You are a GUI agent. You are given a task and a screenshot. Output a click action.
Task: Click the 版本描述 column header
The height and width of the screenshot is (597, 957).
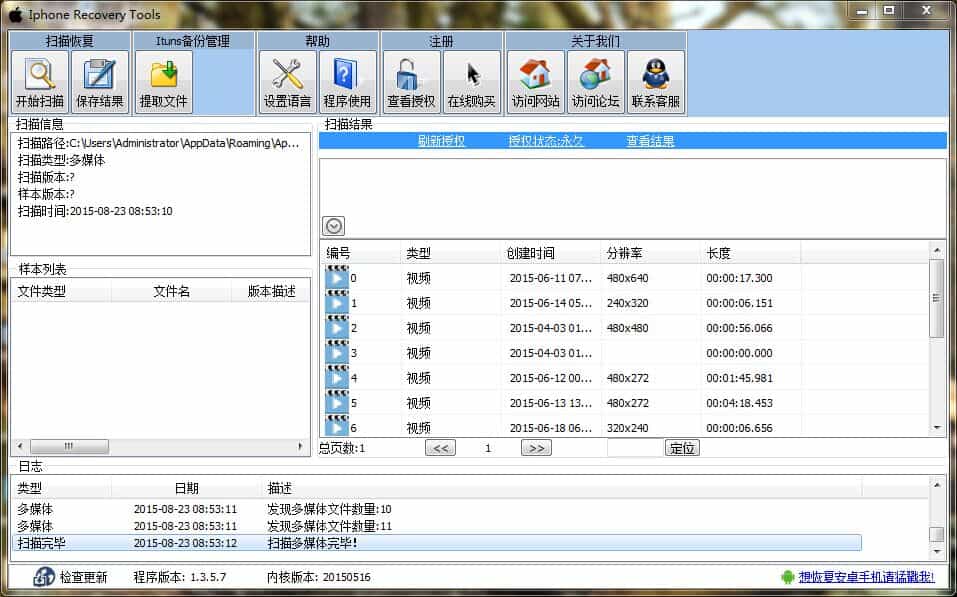click(271, 291)
